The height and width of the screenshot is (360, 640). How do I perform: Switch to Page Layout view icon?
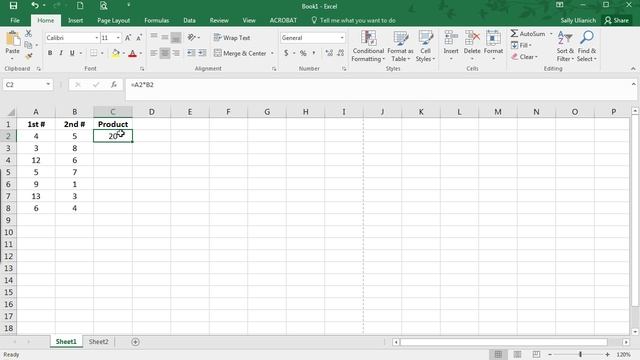coord(517,354)
